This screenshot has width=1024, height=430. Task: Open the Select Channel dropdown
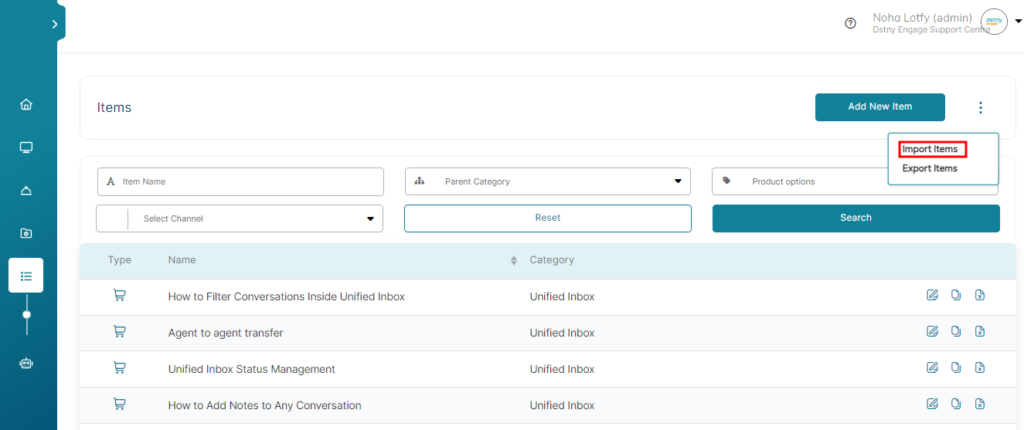pyautogui.click(x=240, y=218)
